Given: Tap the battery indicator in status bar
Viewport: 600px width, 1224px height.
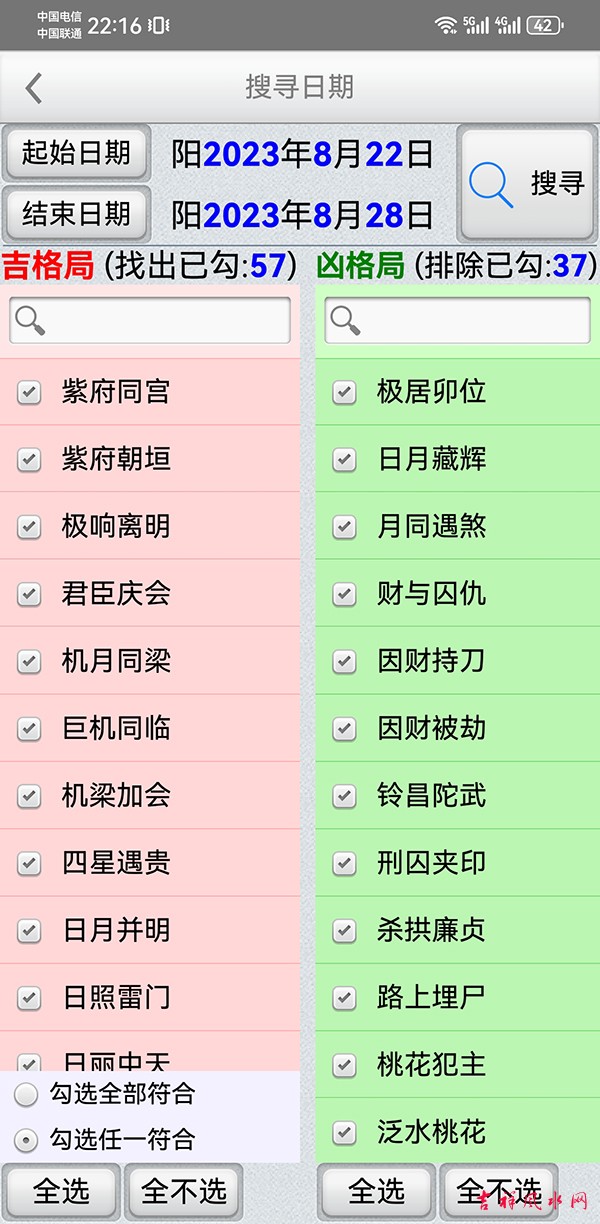Looking at the screenshot, I should click(543, 26).
